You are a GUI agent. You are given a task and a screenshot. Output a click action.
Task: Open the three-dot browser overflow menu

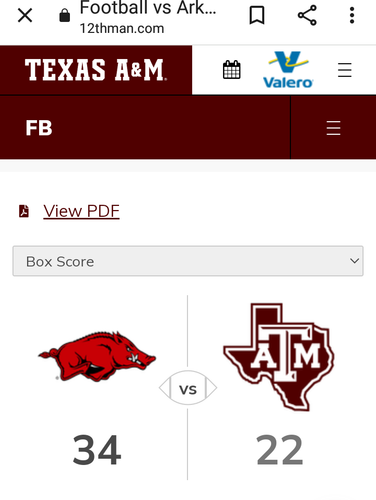tap(352, 15)
